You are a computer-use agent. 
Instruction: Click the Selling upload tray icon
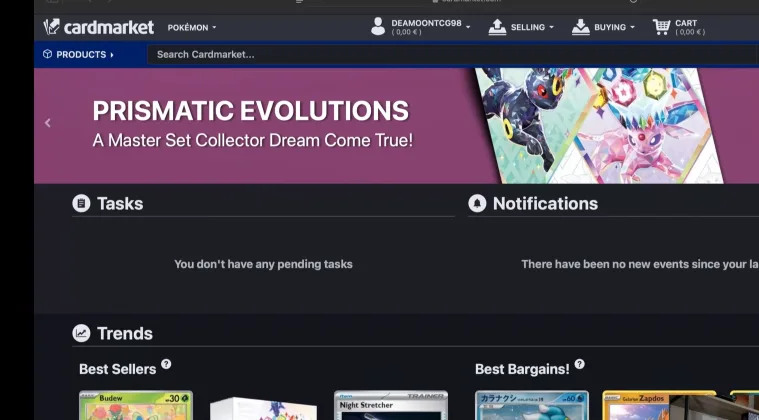point(497,27)
